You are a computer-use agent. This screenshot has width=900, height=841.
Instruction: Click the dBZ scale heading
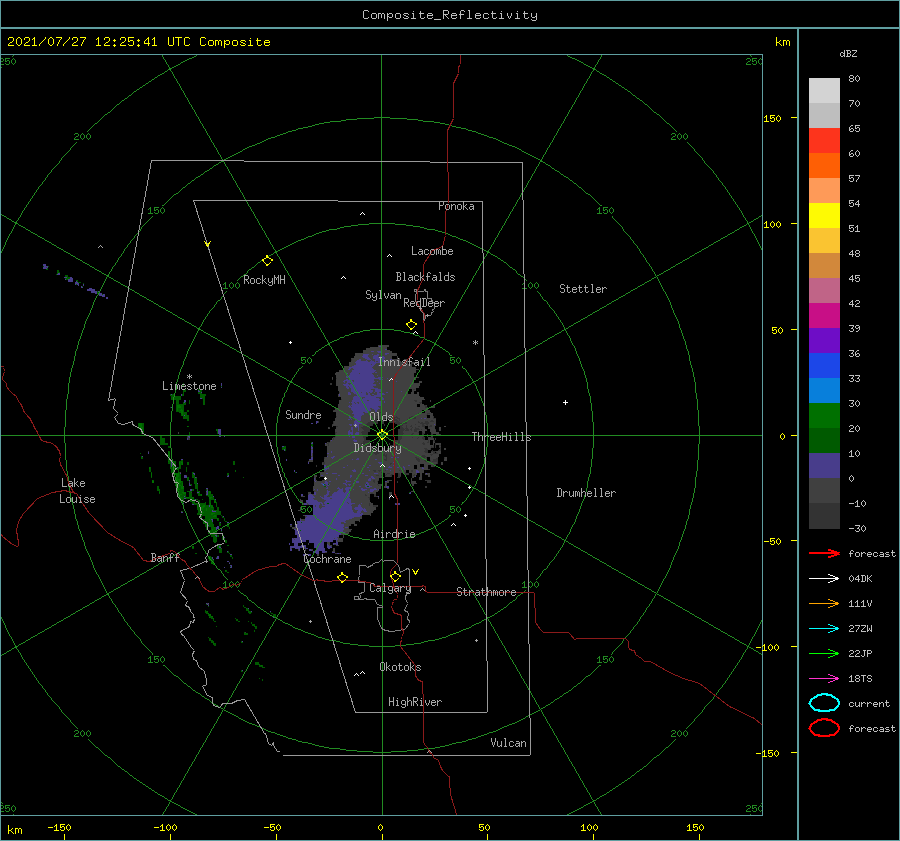tap(848, 53)
